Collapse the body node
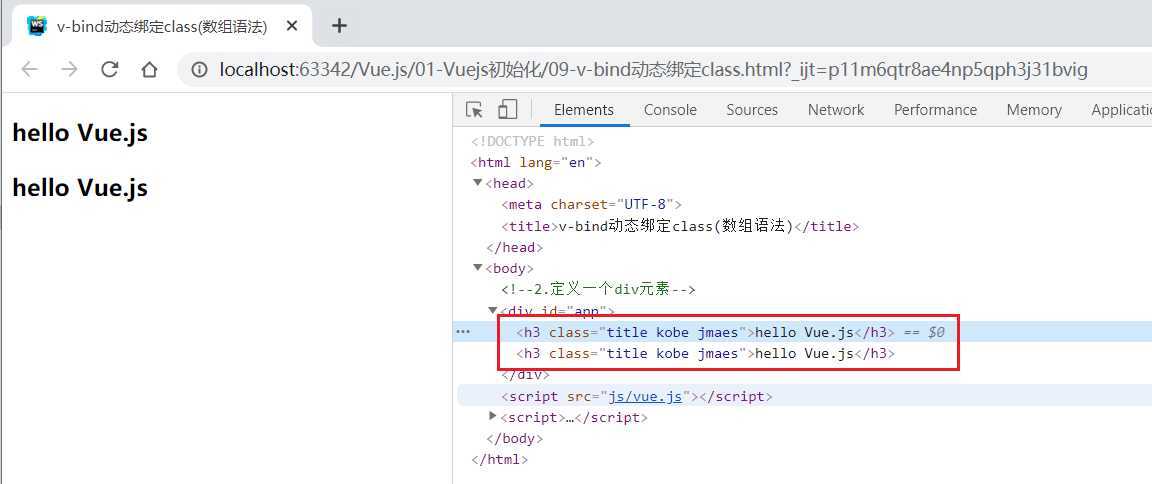Viewport: 1152px width, 484px height. click(479, 268)
